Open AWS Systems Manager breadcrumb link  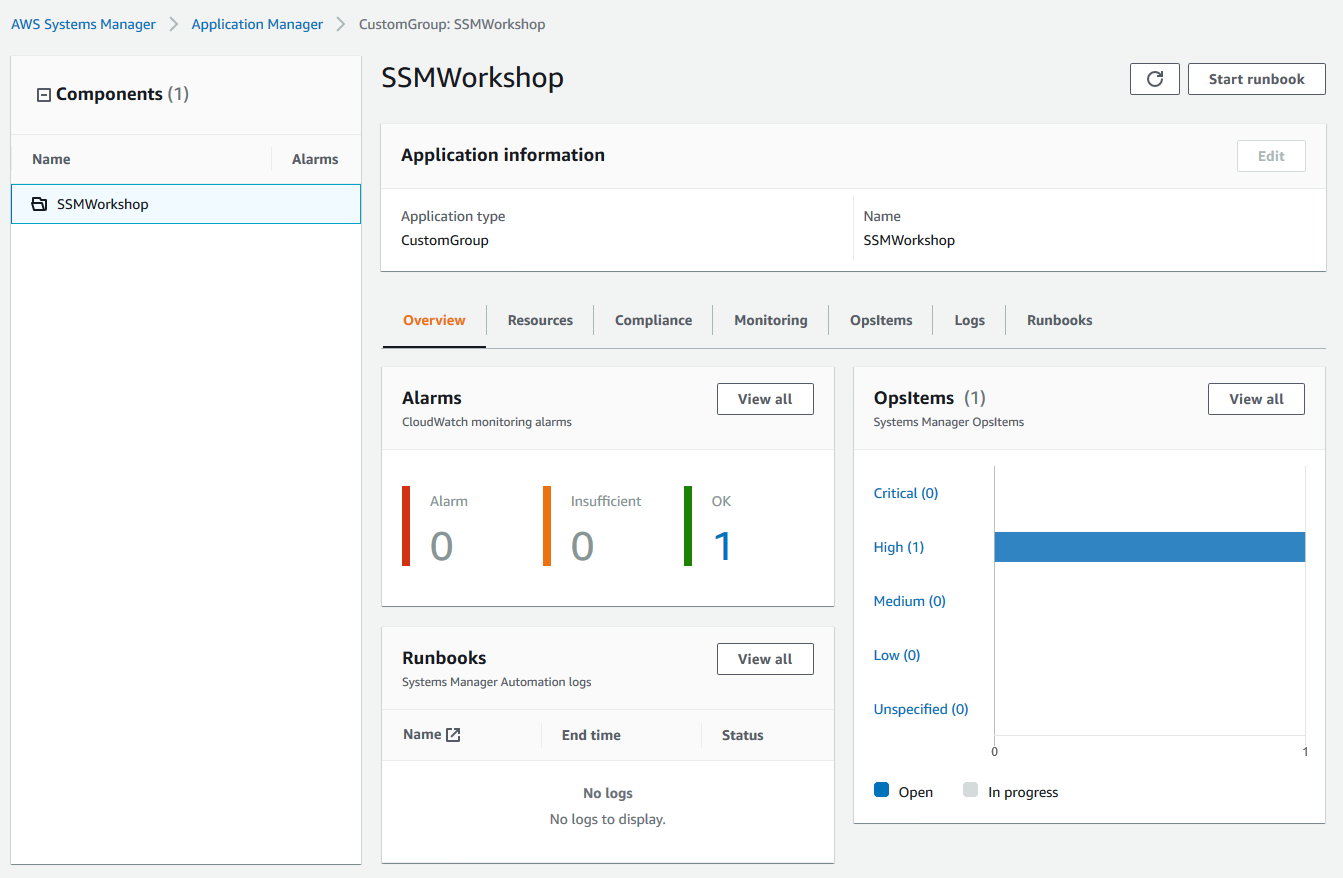pos(84,24)
